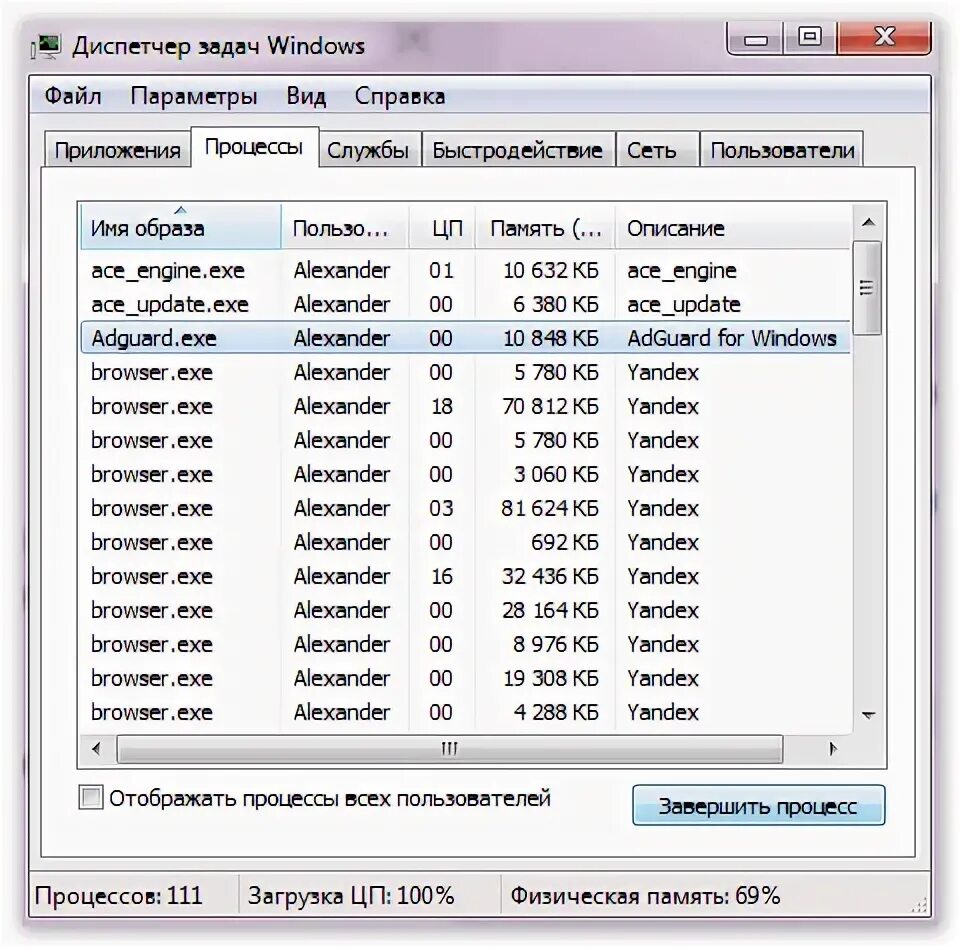Sort by Описание column header
The image size is (960, 948).
coord(733,228)
